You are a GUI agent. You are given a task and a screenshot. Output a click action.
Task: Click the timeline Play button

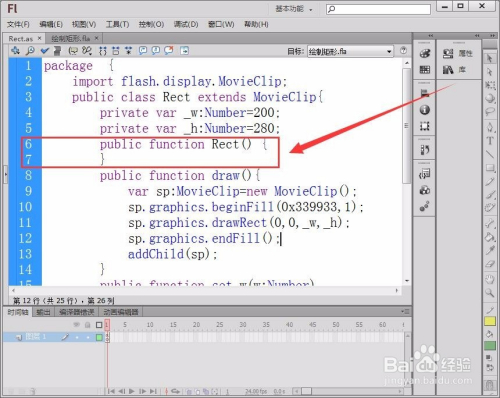tap(132, 391)
